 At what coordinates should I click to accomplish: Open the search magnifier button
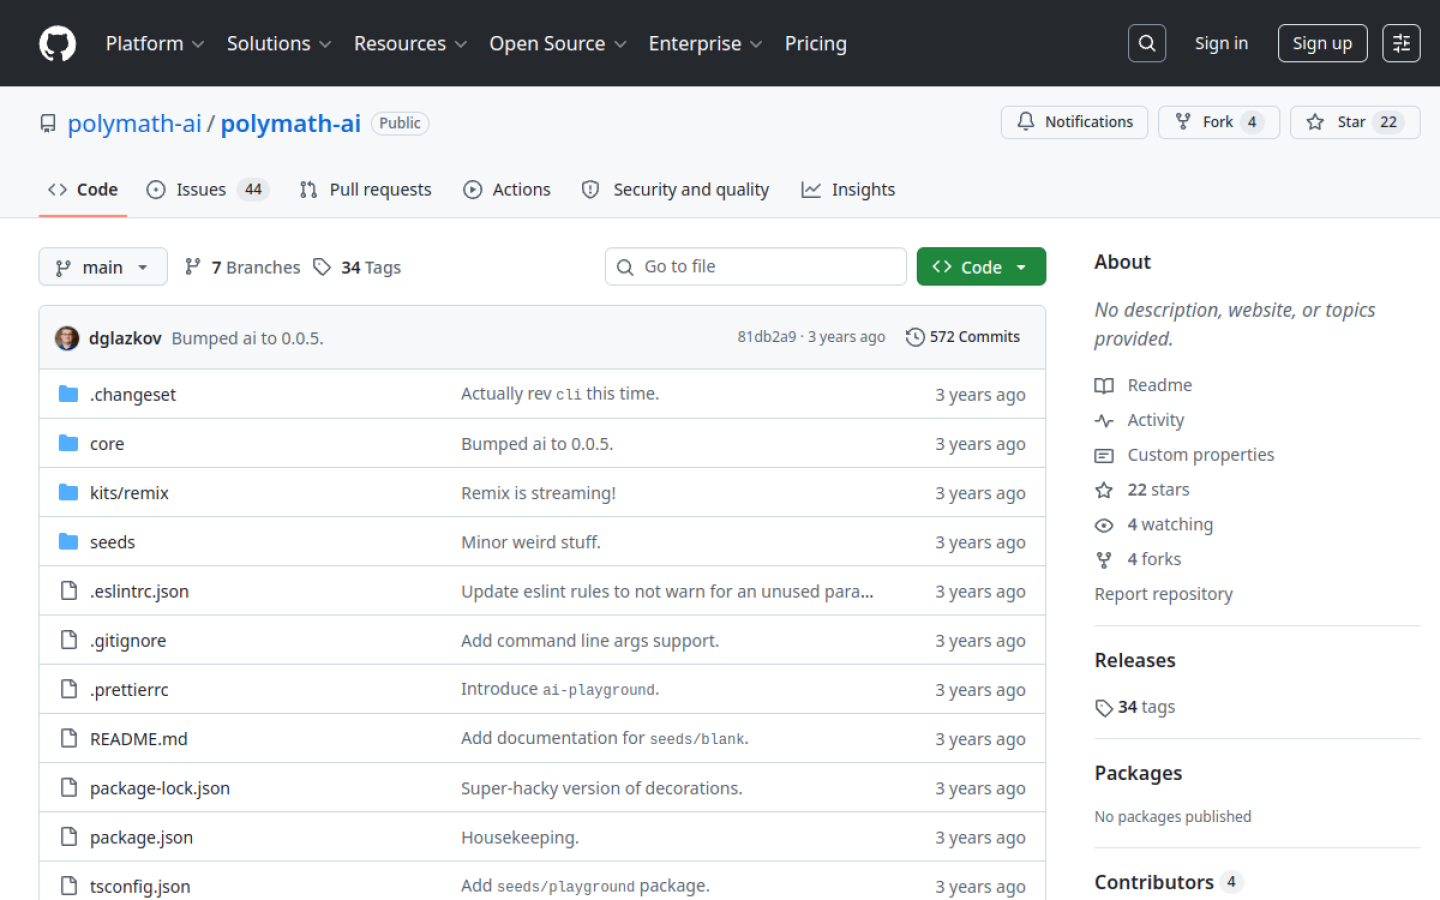click(1147, 43)
